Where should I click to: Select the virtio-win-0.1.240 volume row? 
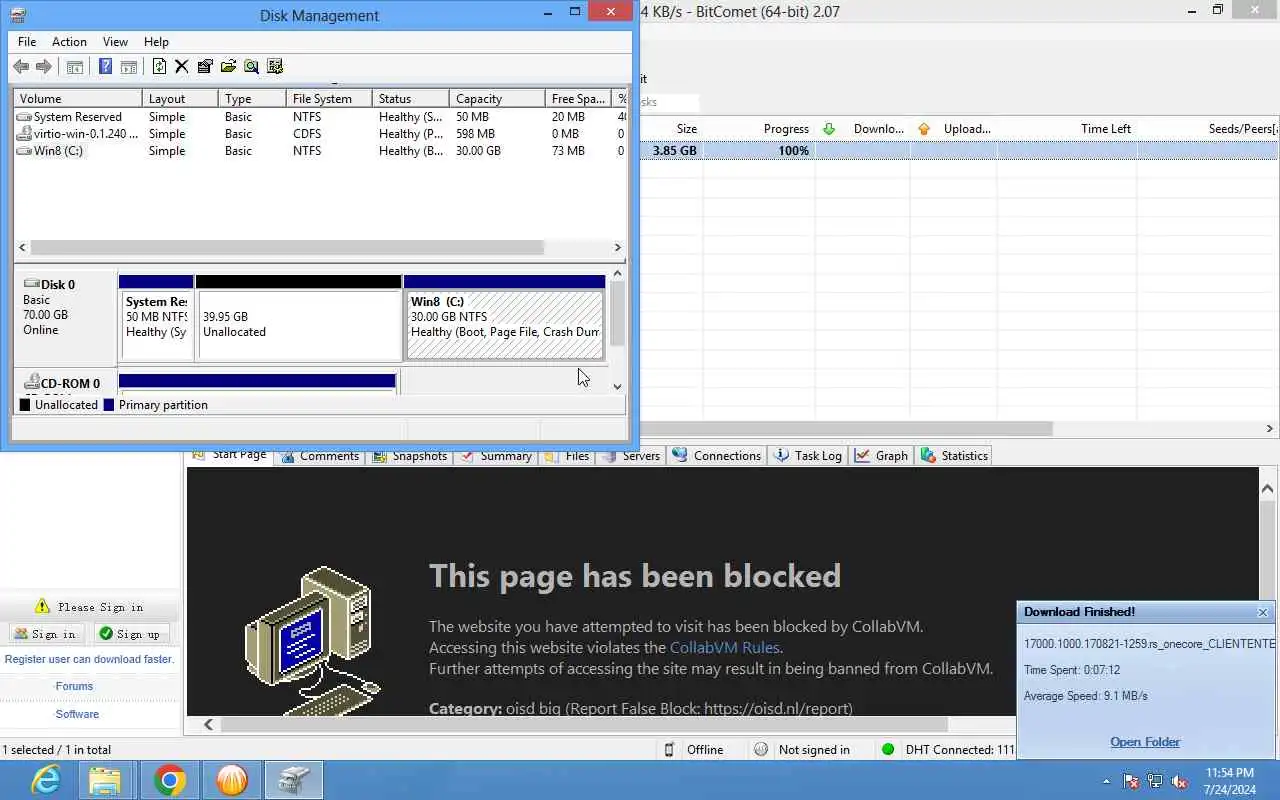[320, 134]
